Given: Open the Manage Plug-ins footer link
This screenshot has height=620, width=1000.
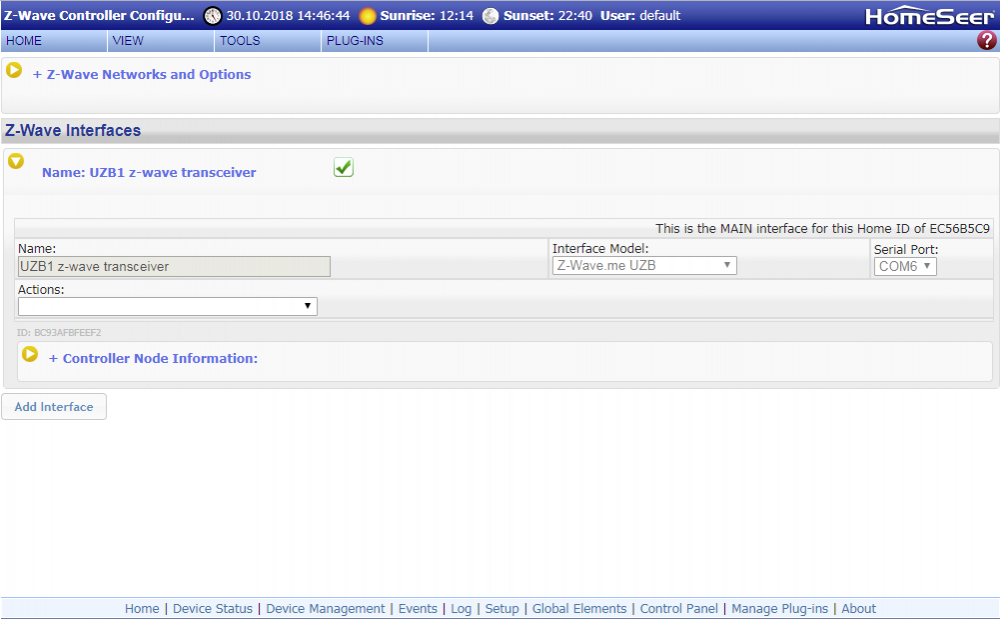Looking at the screenshot, I should tap(779, 609).
